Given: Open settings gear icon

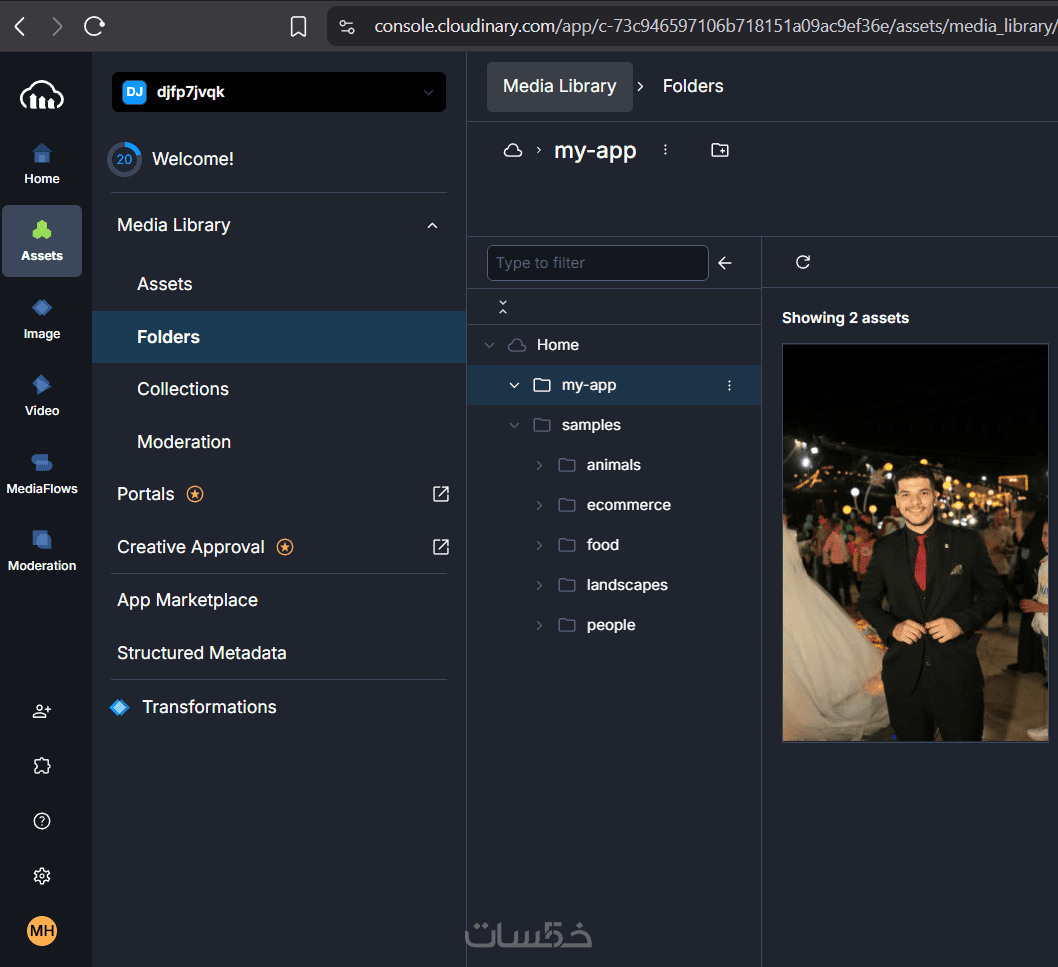Looking at the screenshot, I should click(x=42, y=876).
